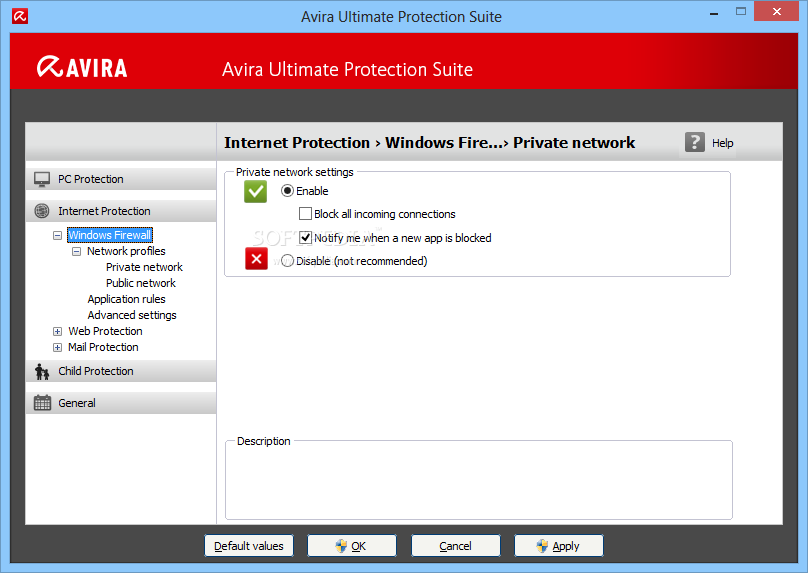This screenshot has width=808, height=573.
Task: Collapse the Windows Firewall tree node
Action: 58,235
